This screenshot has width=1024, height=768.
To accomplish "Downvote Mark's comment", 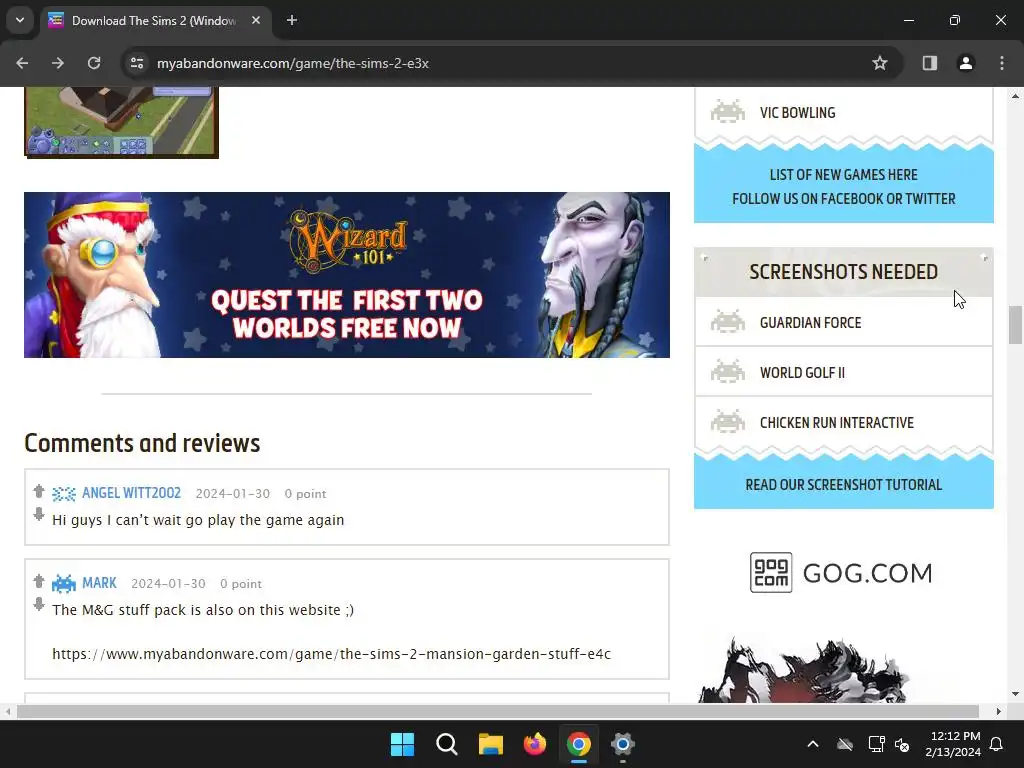I will 39,605.
